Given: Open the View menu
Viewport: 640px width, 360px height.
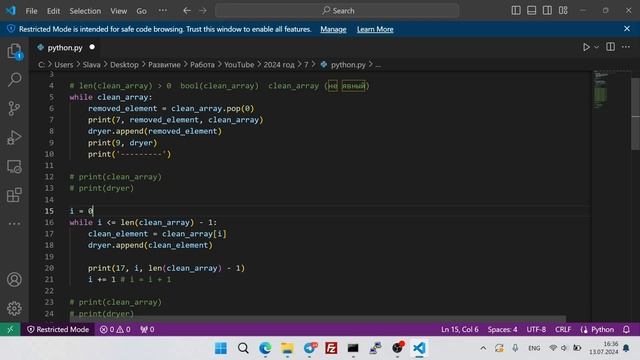Looking at the screenshot, I should 118,11.
